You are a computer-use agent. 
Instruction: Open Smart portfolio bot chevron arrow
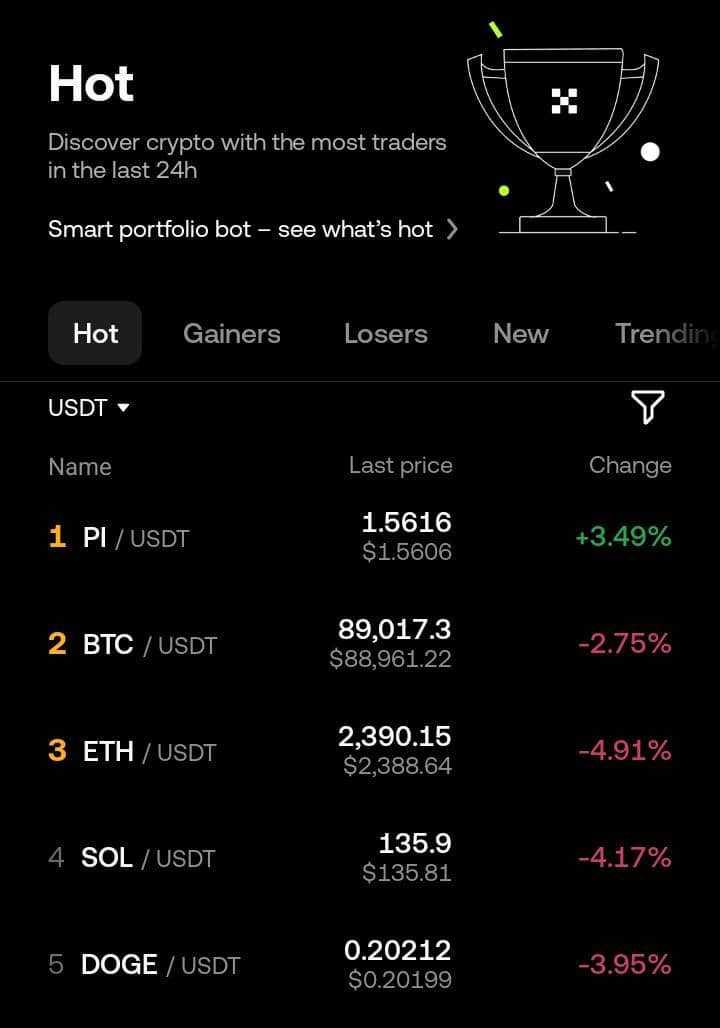452,229
